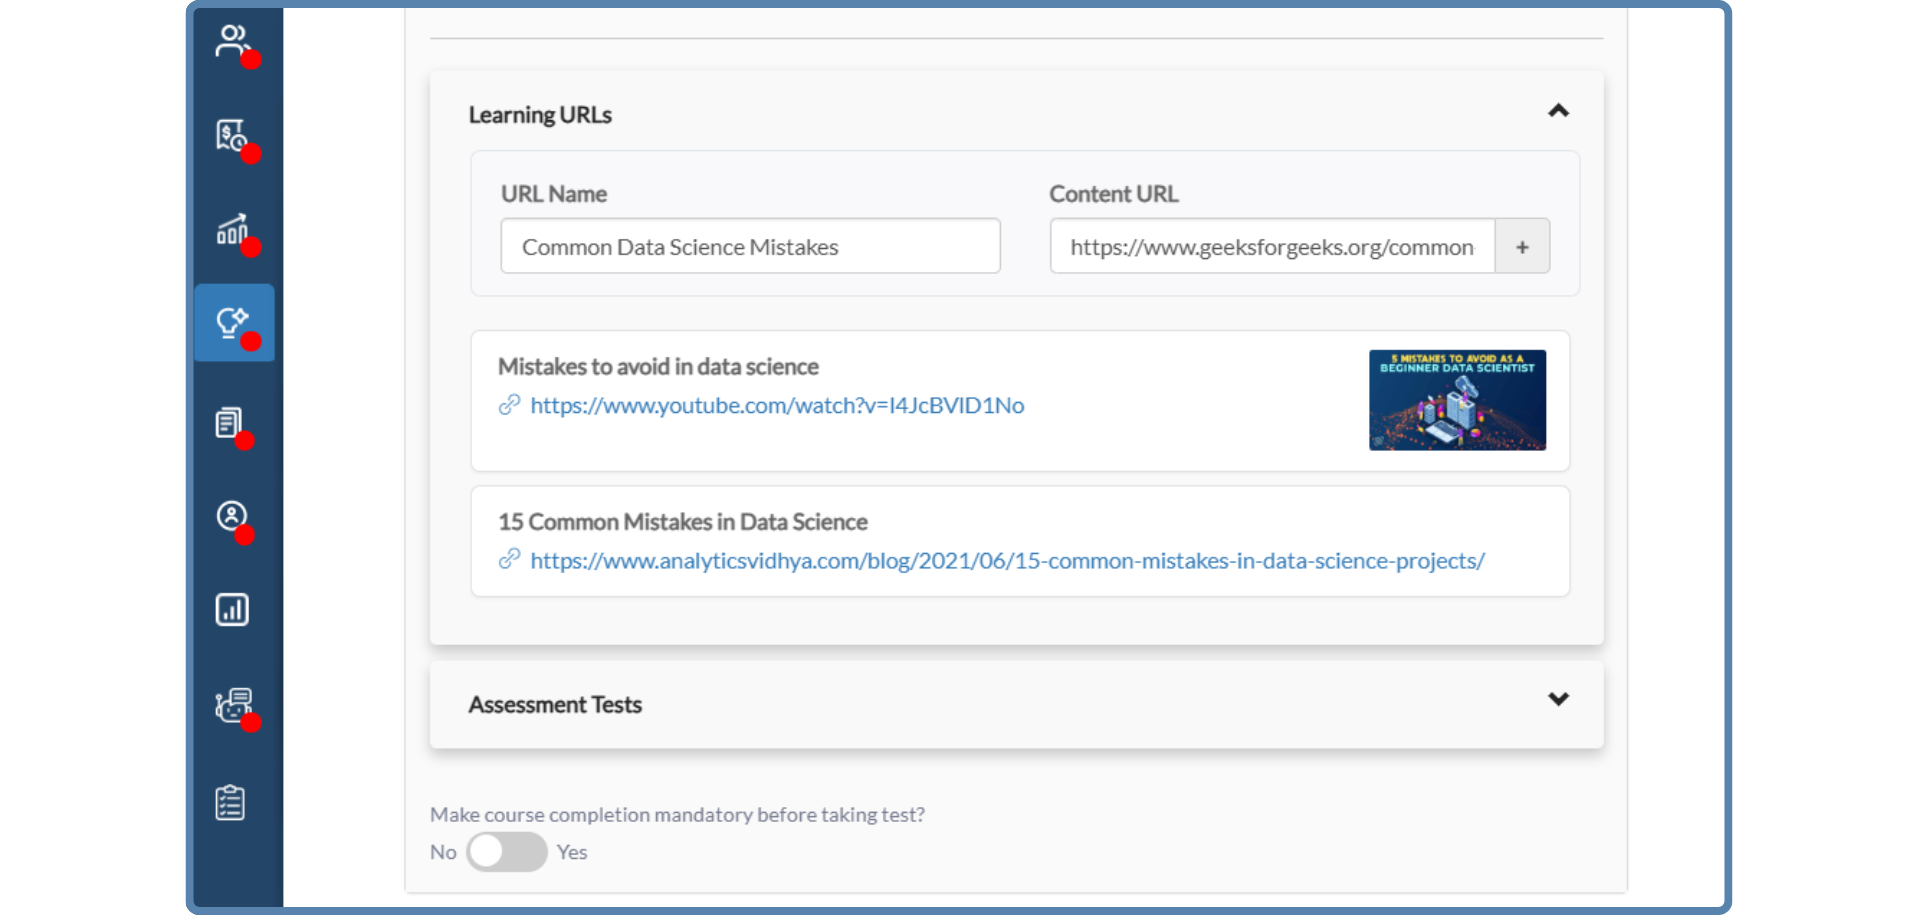Click link icon beside YouTube URL
Viewport: 1918px width, 915px height.
click(510, 405)
